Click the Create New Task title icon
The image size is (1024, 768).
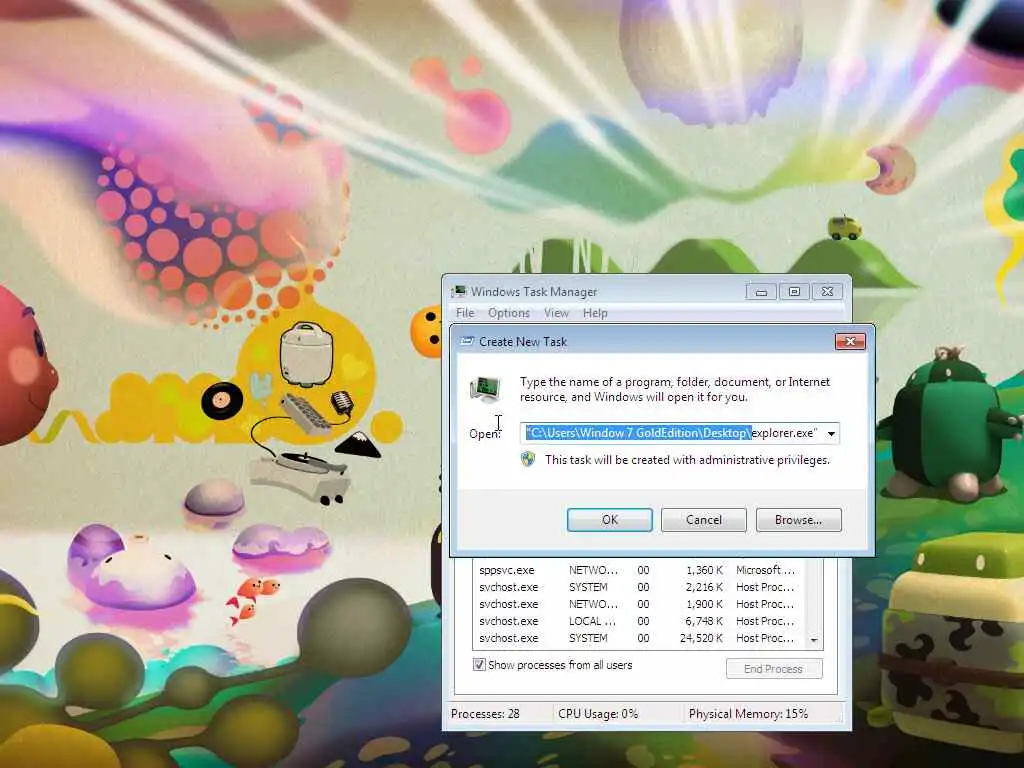466,341
